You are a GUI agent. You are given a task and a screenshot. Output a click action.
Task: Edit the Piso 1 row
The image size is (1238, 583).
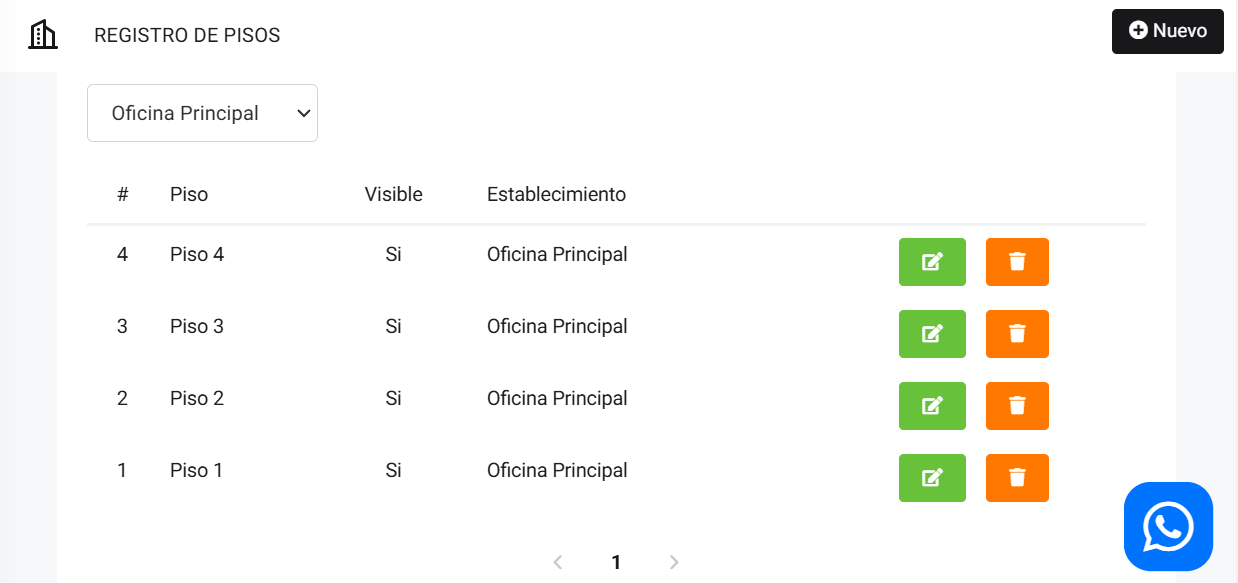(x=932, y=478)
